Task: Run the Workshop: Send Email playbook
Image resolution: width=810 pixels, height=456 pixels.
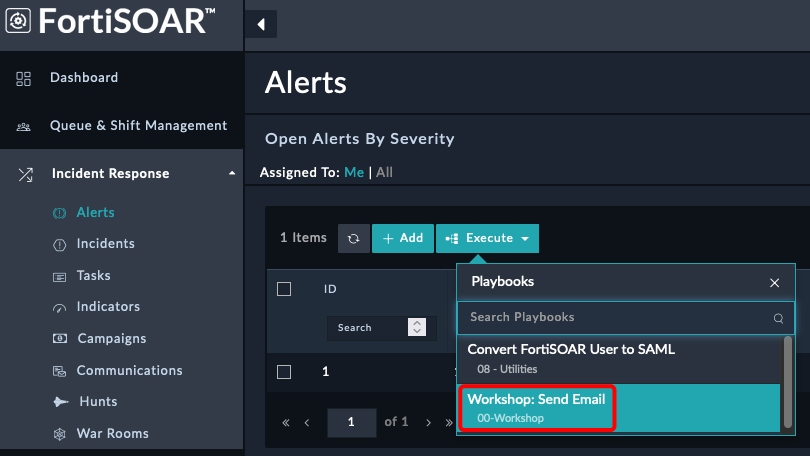Action: [619, 407]
